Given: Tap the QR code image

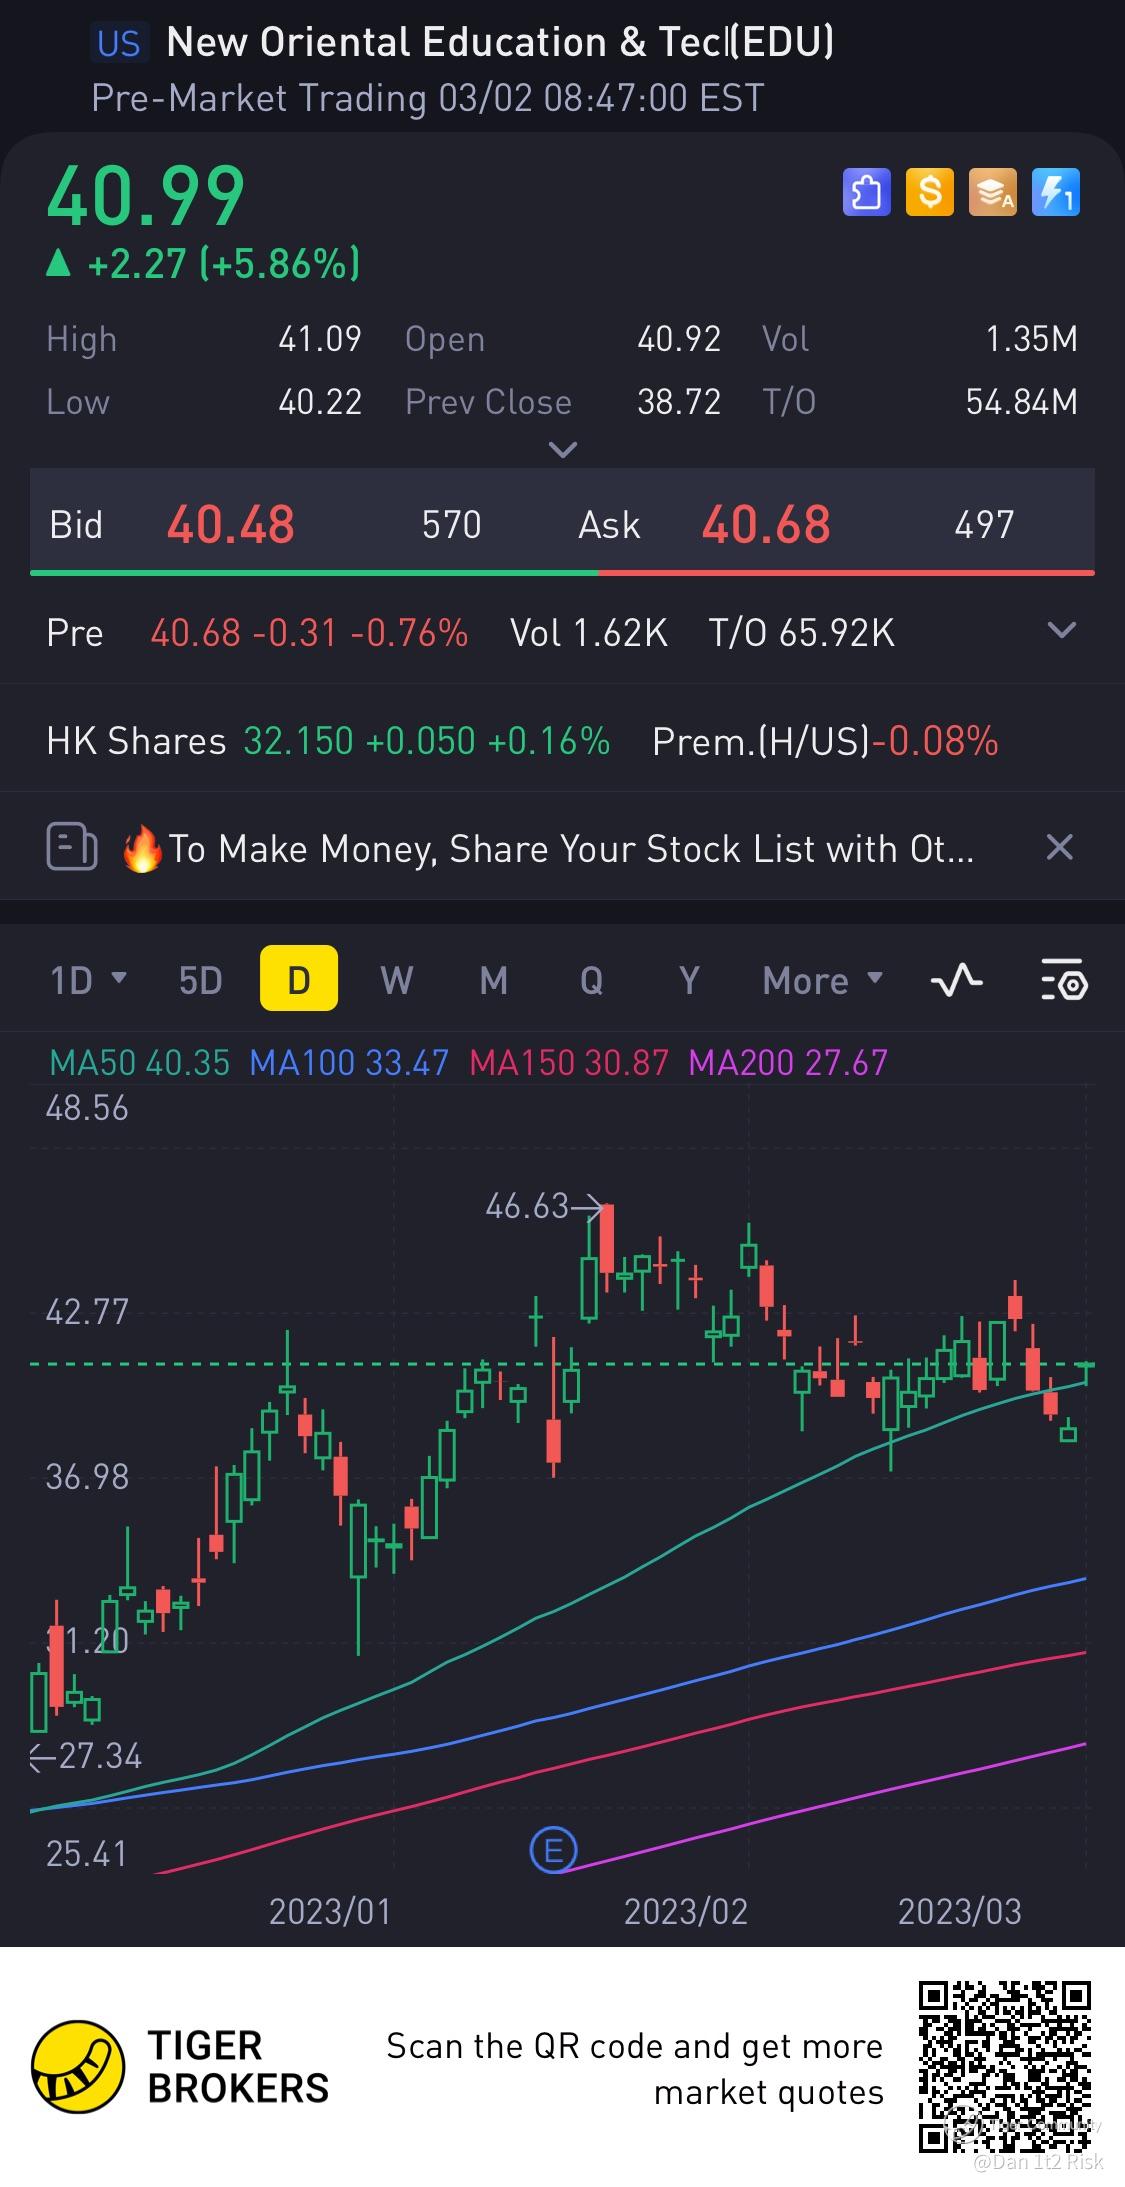Looking at the screenshot, I should coord(1005,2067).
